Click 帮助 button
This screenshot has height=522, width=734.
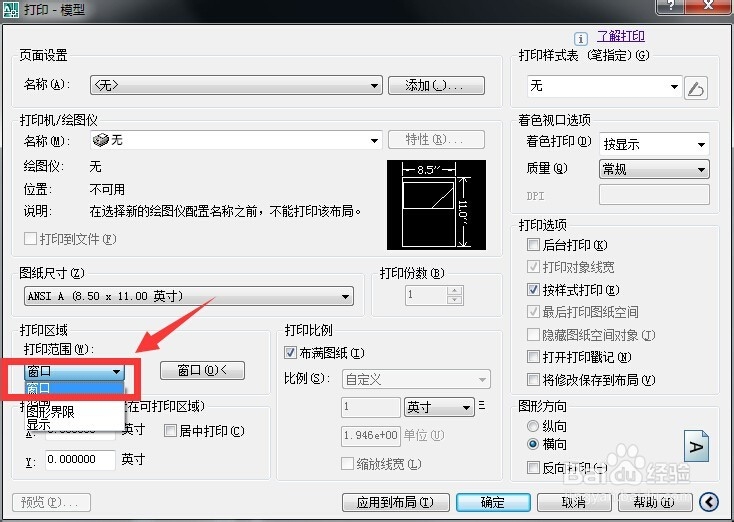[x=655, y=503]
